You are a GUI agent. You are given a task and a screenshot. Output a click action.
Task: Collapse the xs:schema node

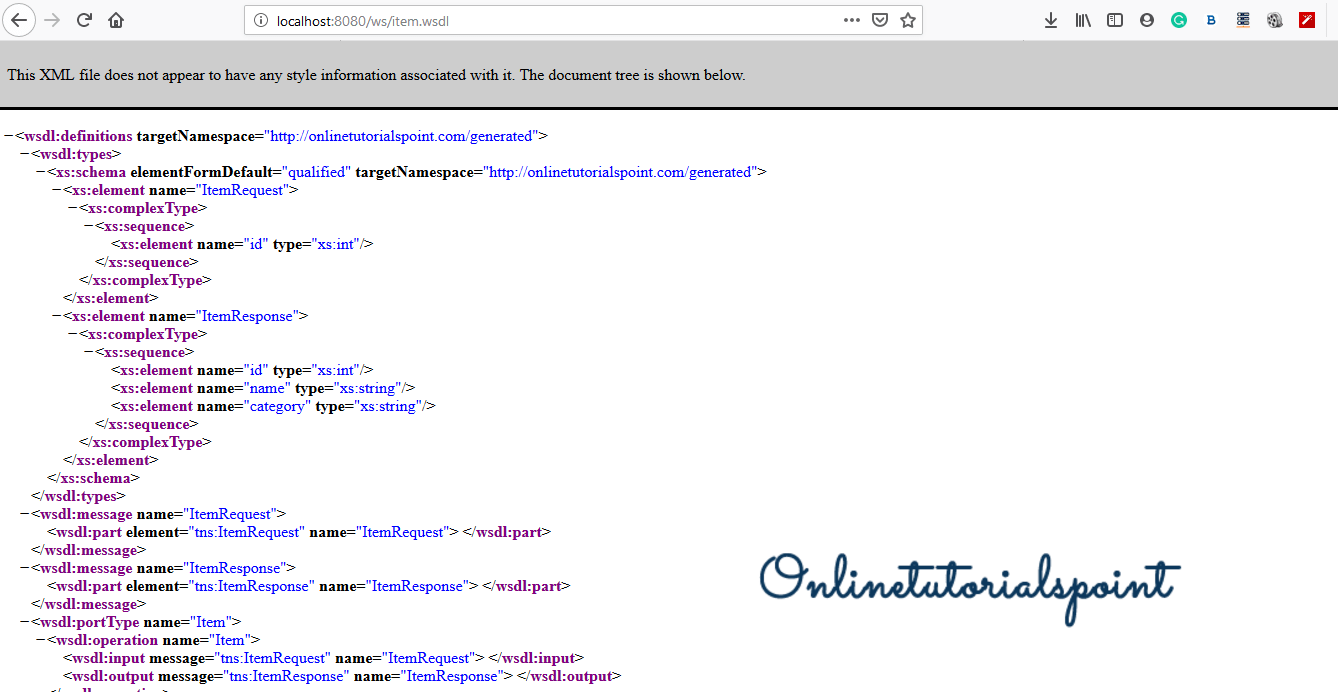click(x=41, y=172)
